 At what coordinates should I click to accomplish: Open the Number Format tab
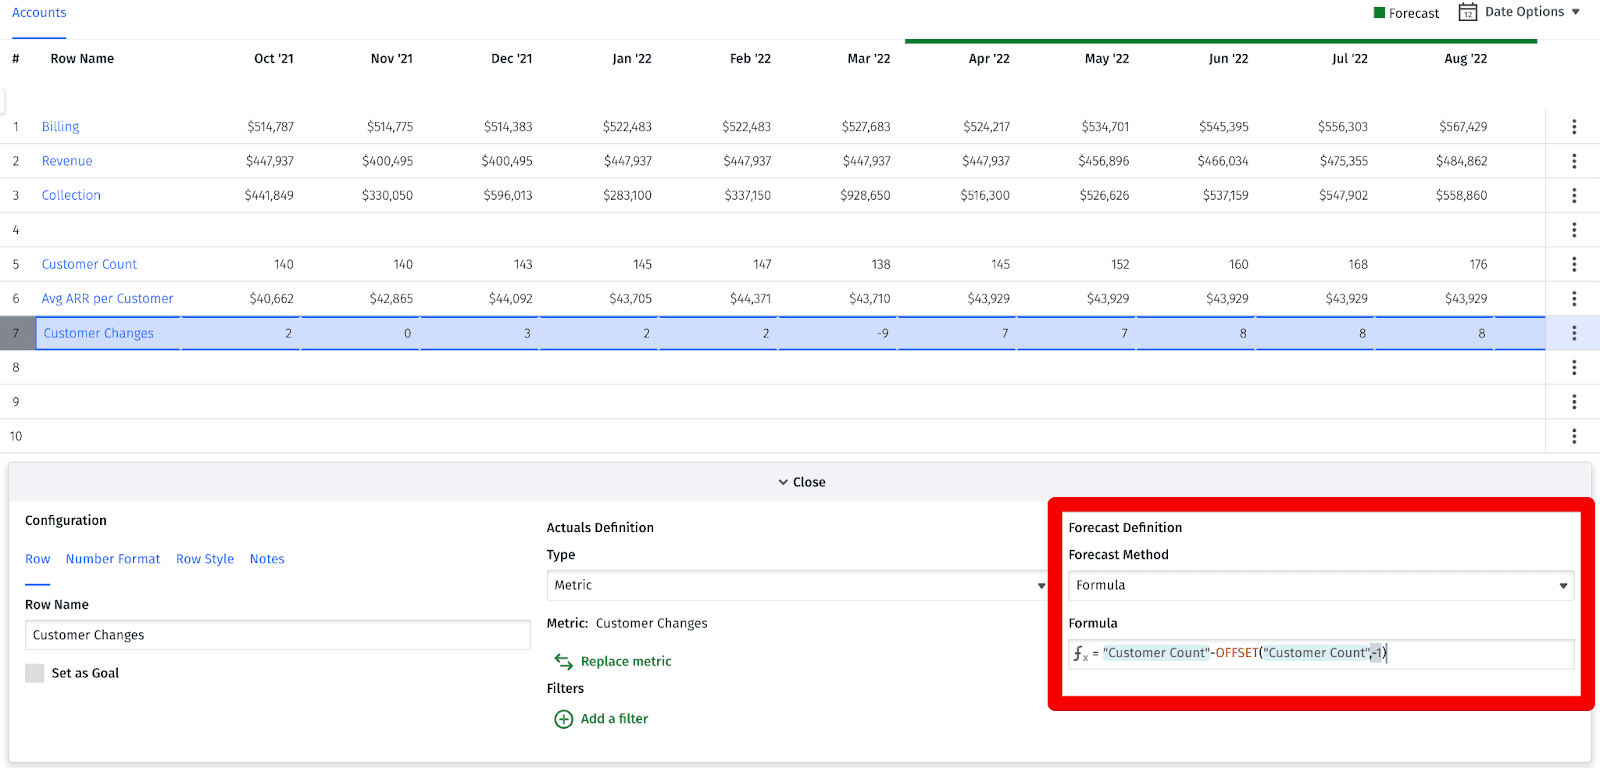(113, 559)
